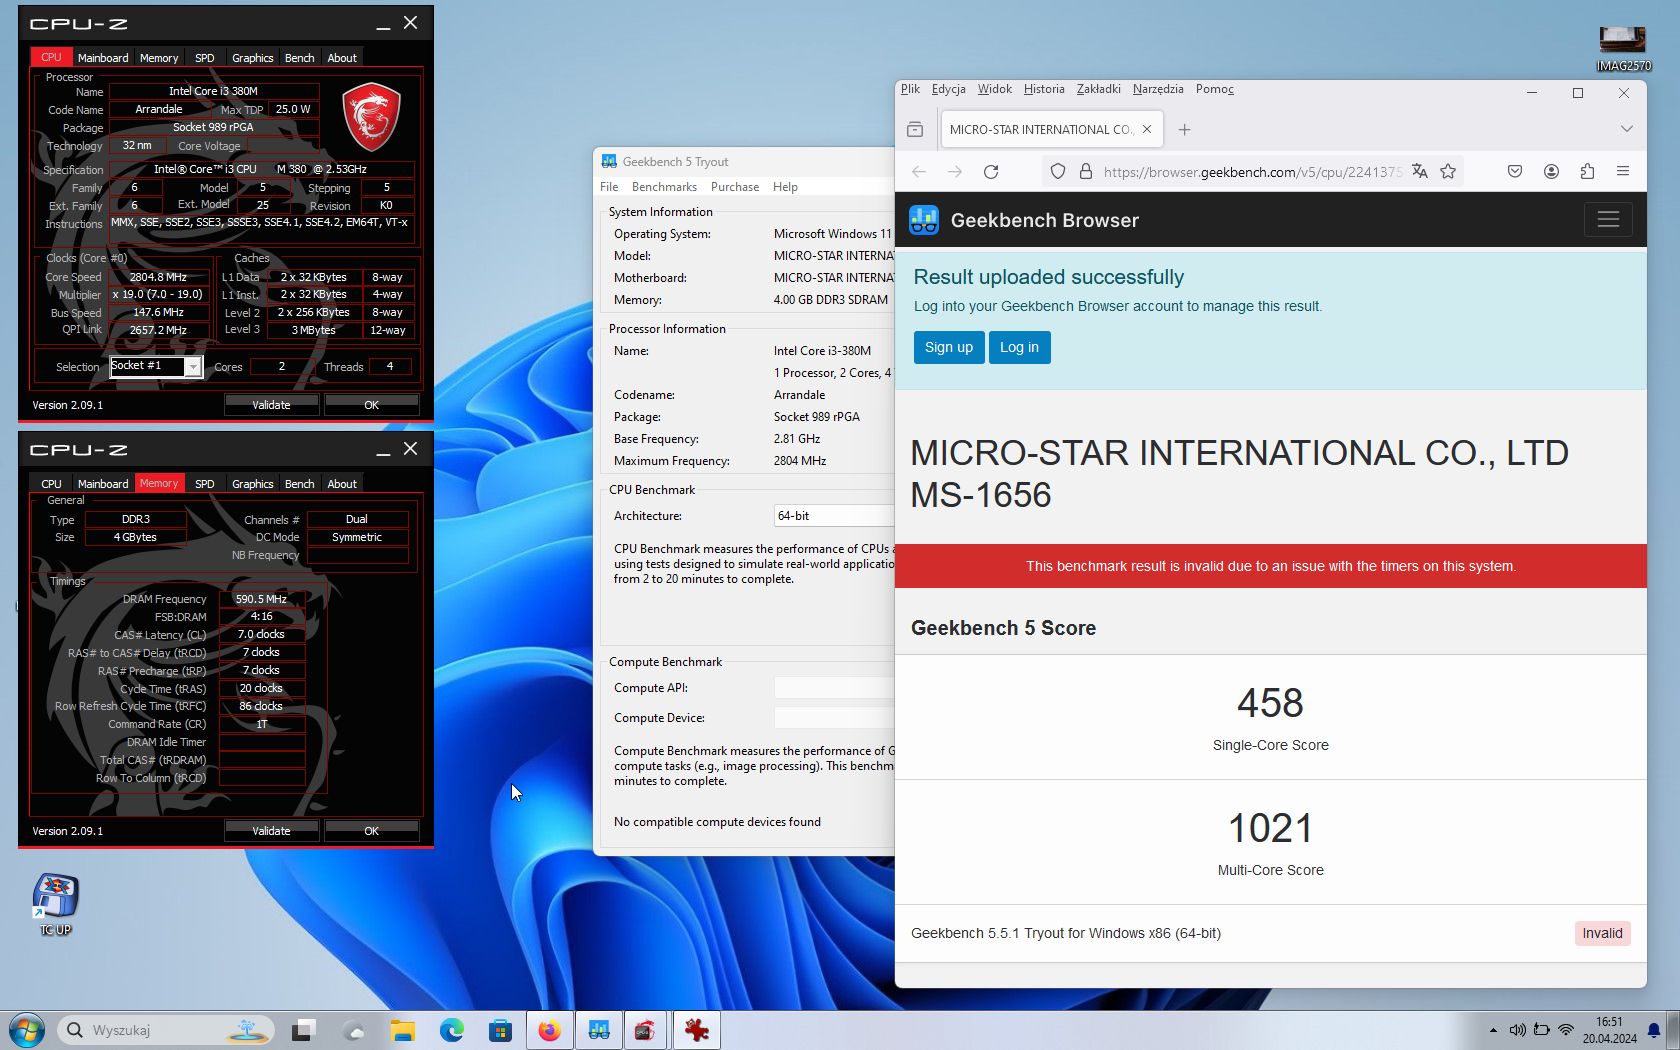Image resolution: width=1680 pixels, height=1050 pixels.
Task: Click Validate in the top CPU-Z window
Action: tap(271, 405)
